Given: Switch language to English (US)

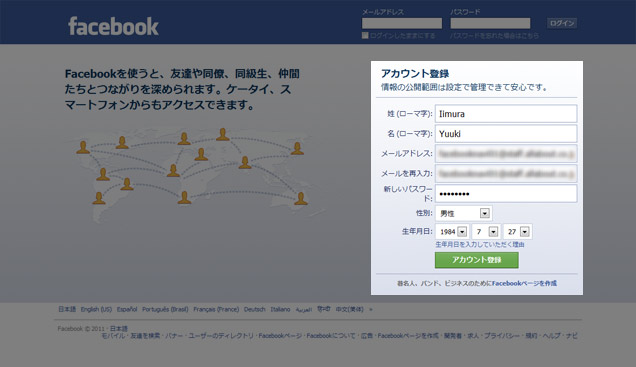Looking at the screenshot, I should coord(96,309).
